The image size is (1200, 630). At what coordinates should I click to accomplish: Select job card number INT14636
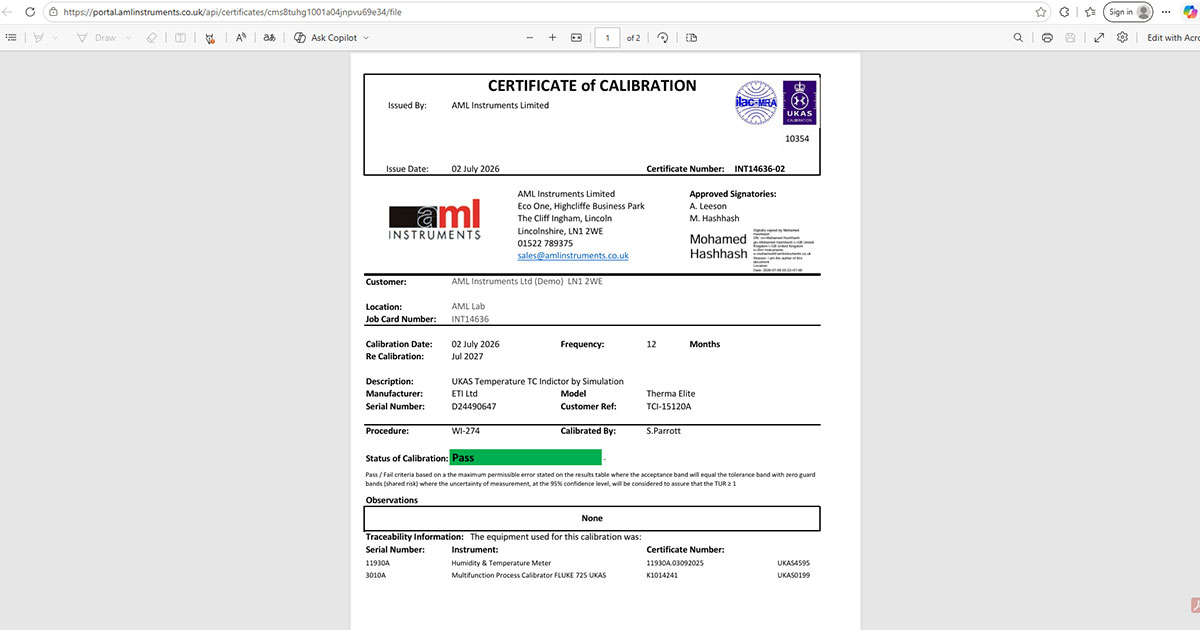click(470, 319)
